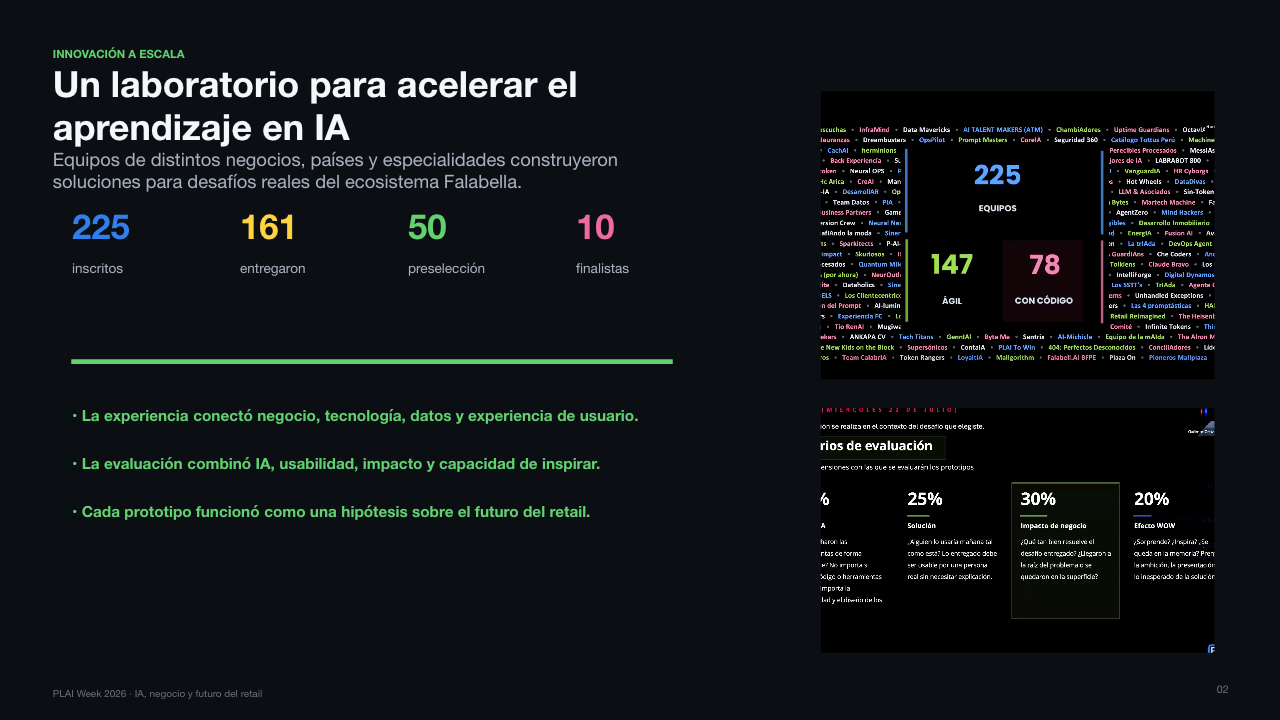Click the 'Efecto WOW' criterion label
1280x720 pixels.
pyautogui.click(x=1154, y=525)
